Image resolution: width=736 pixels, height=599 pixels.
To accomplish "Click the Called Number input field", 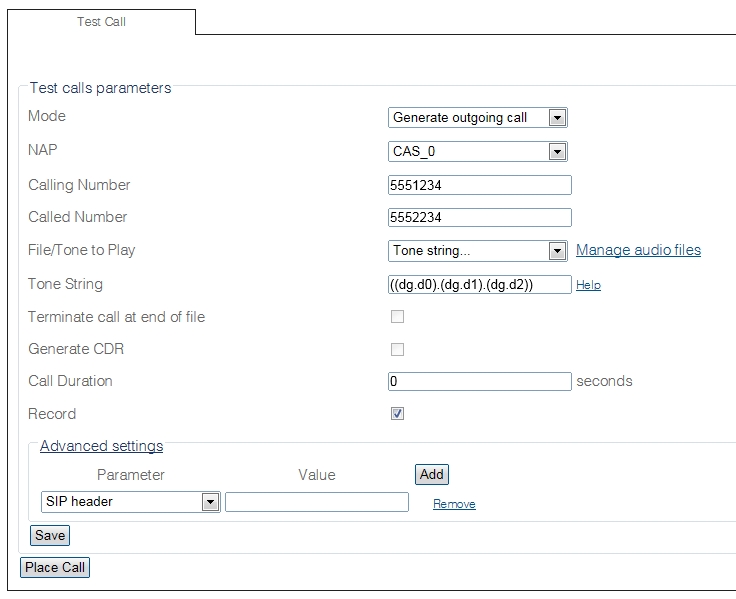I will [479, 218].
